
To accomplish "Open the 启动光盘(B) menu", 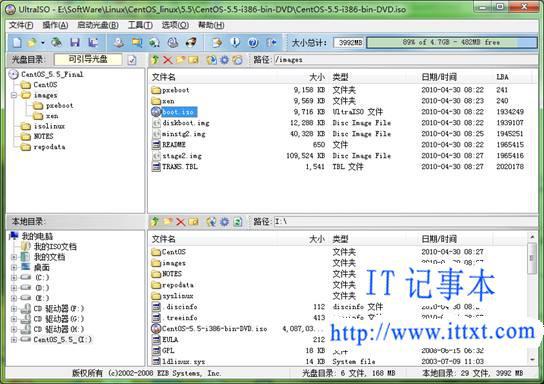I will pos(98,25).
